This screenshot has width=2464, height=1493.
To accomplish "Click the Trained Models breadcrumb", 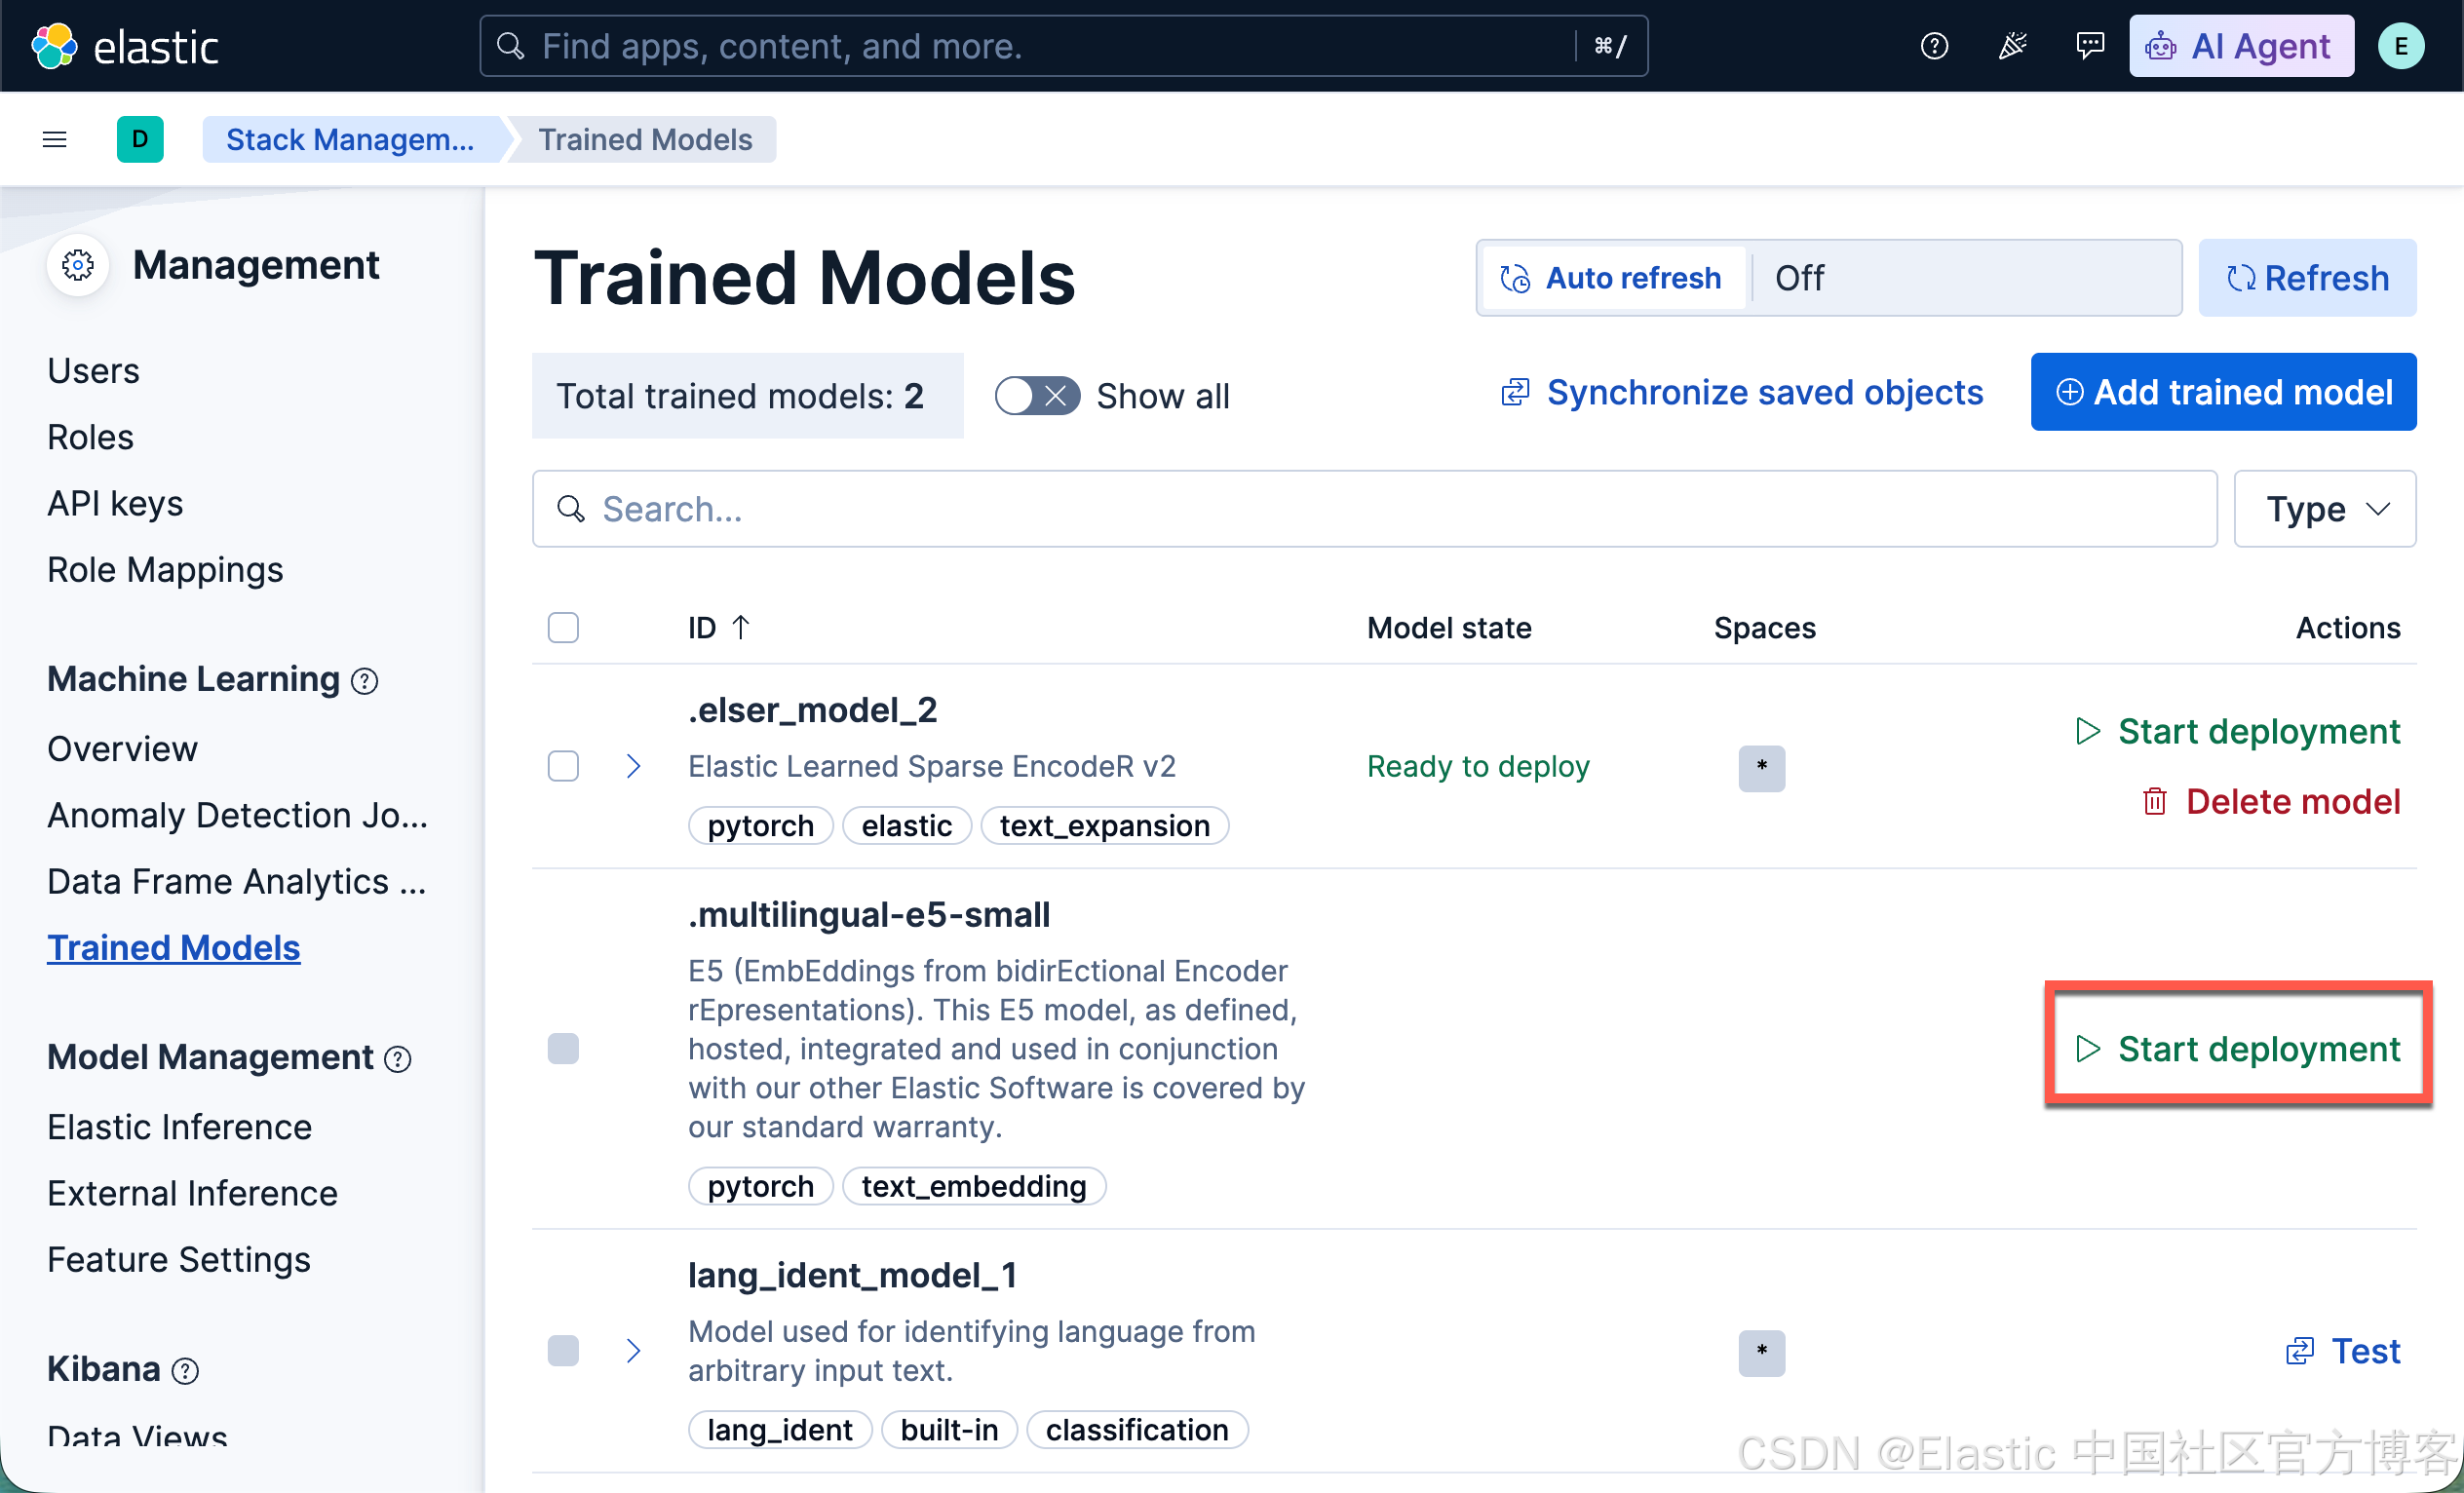I will tap(645, 139).
